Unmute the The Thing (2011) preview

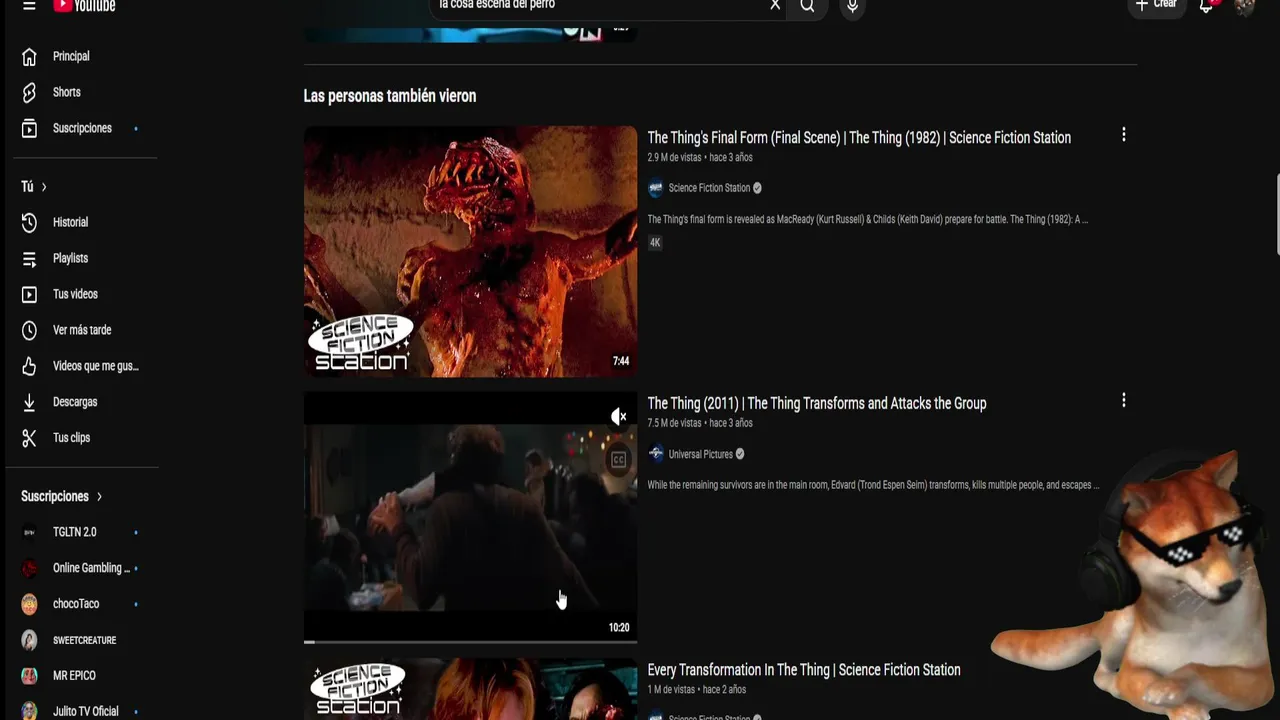[x=619, y=416]
